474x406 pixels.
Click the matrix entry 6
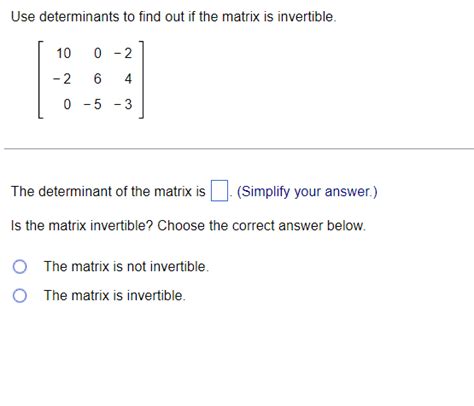[x=97, y=79]
